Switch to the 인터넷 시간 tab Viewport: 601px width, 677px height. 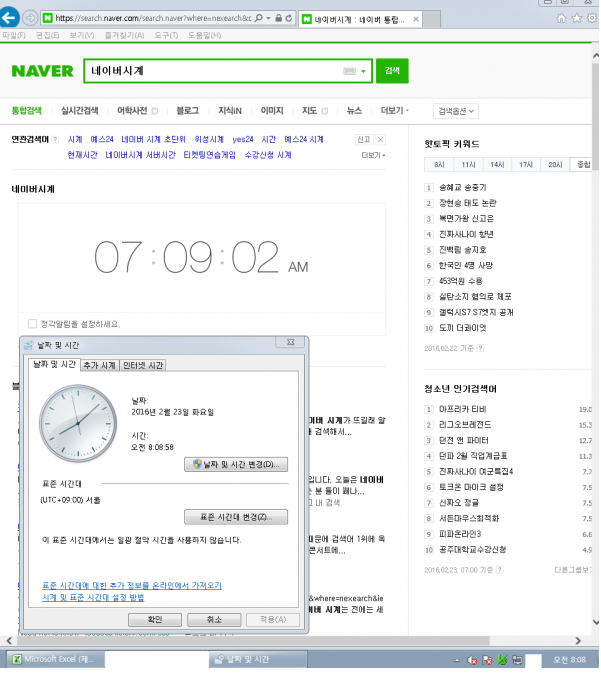143,365
